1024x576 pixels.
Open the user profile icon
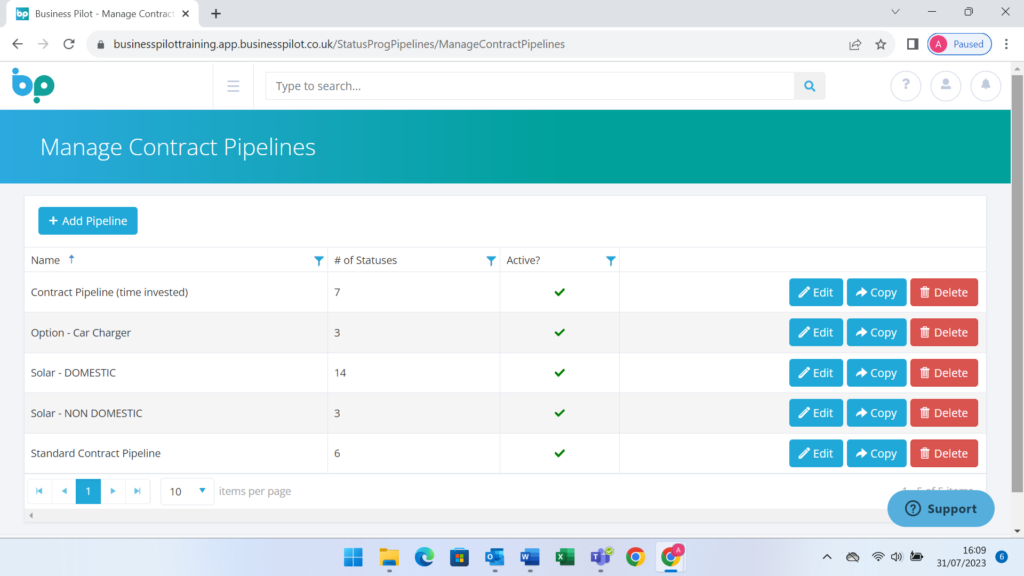pos(945,86)
